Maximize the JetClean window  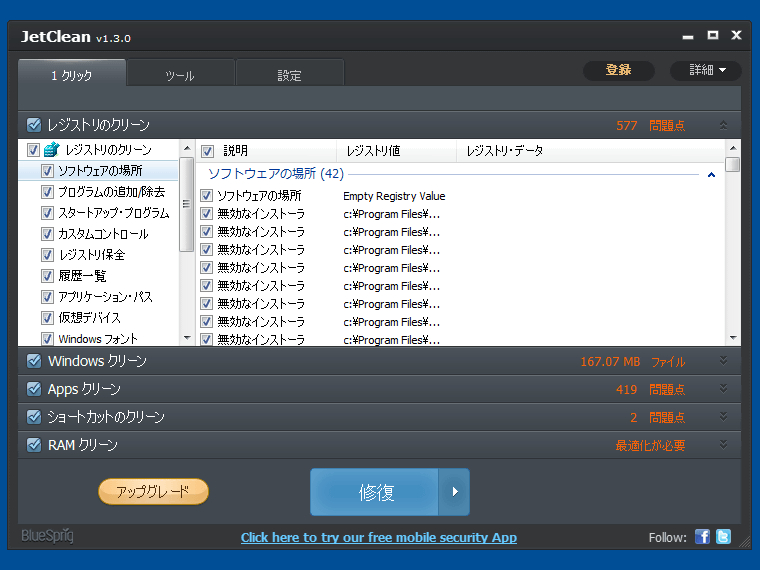pos(712,35)
